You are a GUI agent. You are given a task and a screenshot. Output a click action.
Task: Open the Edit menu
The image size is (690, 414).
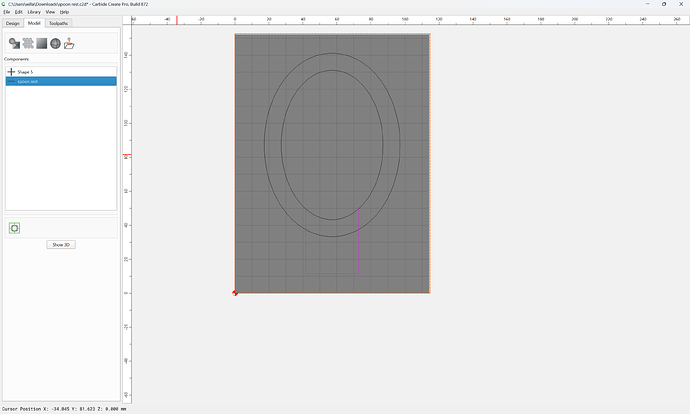tap(18, 12)
